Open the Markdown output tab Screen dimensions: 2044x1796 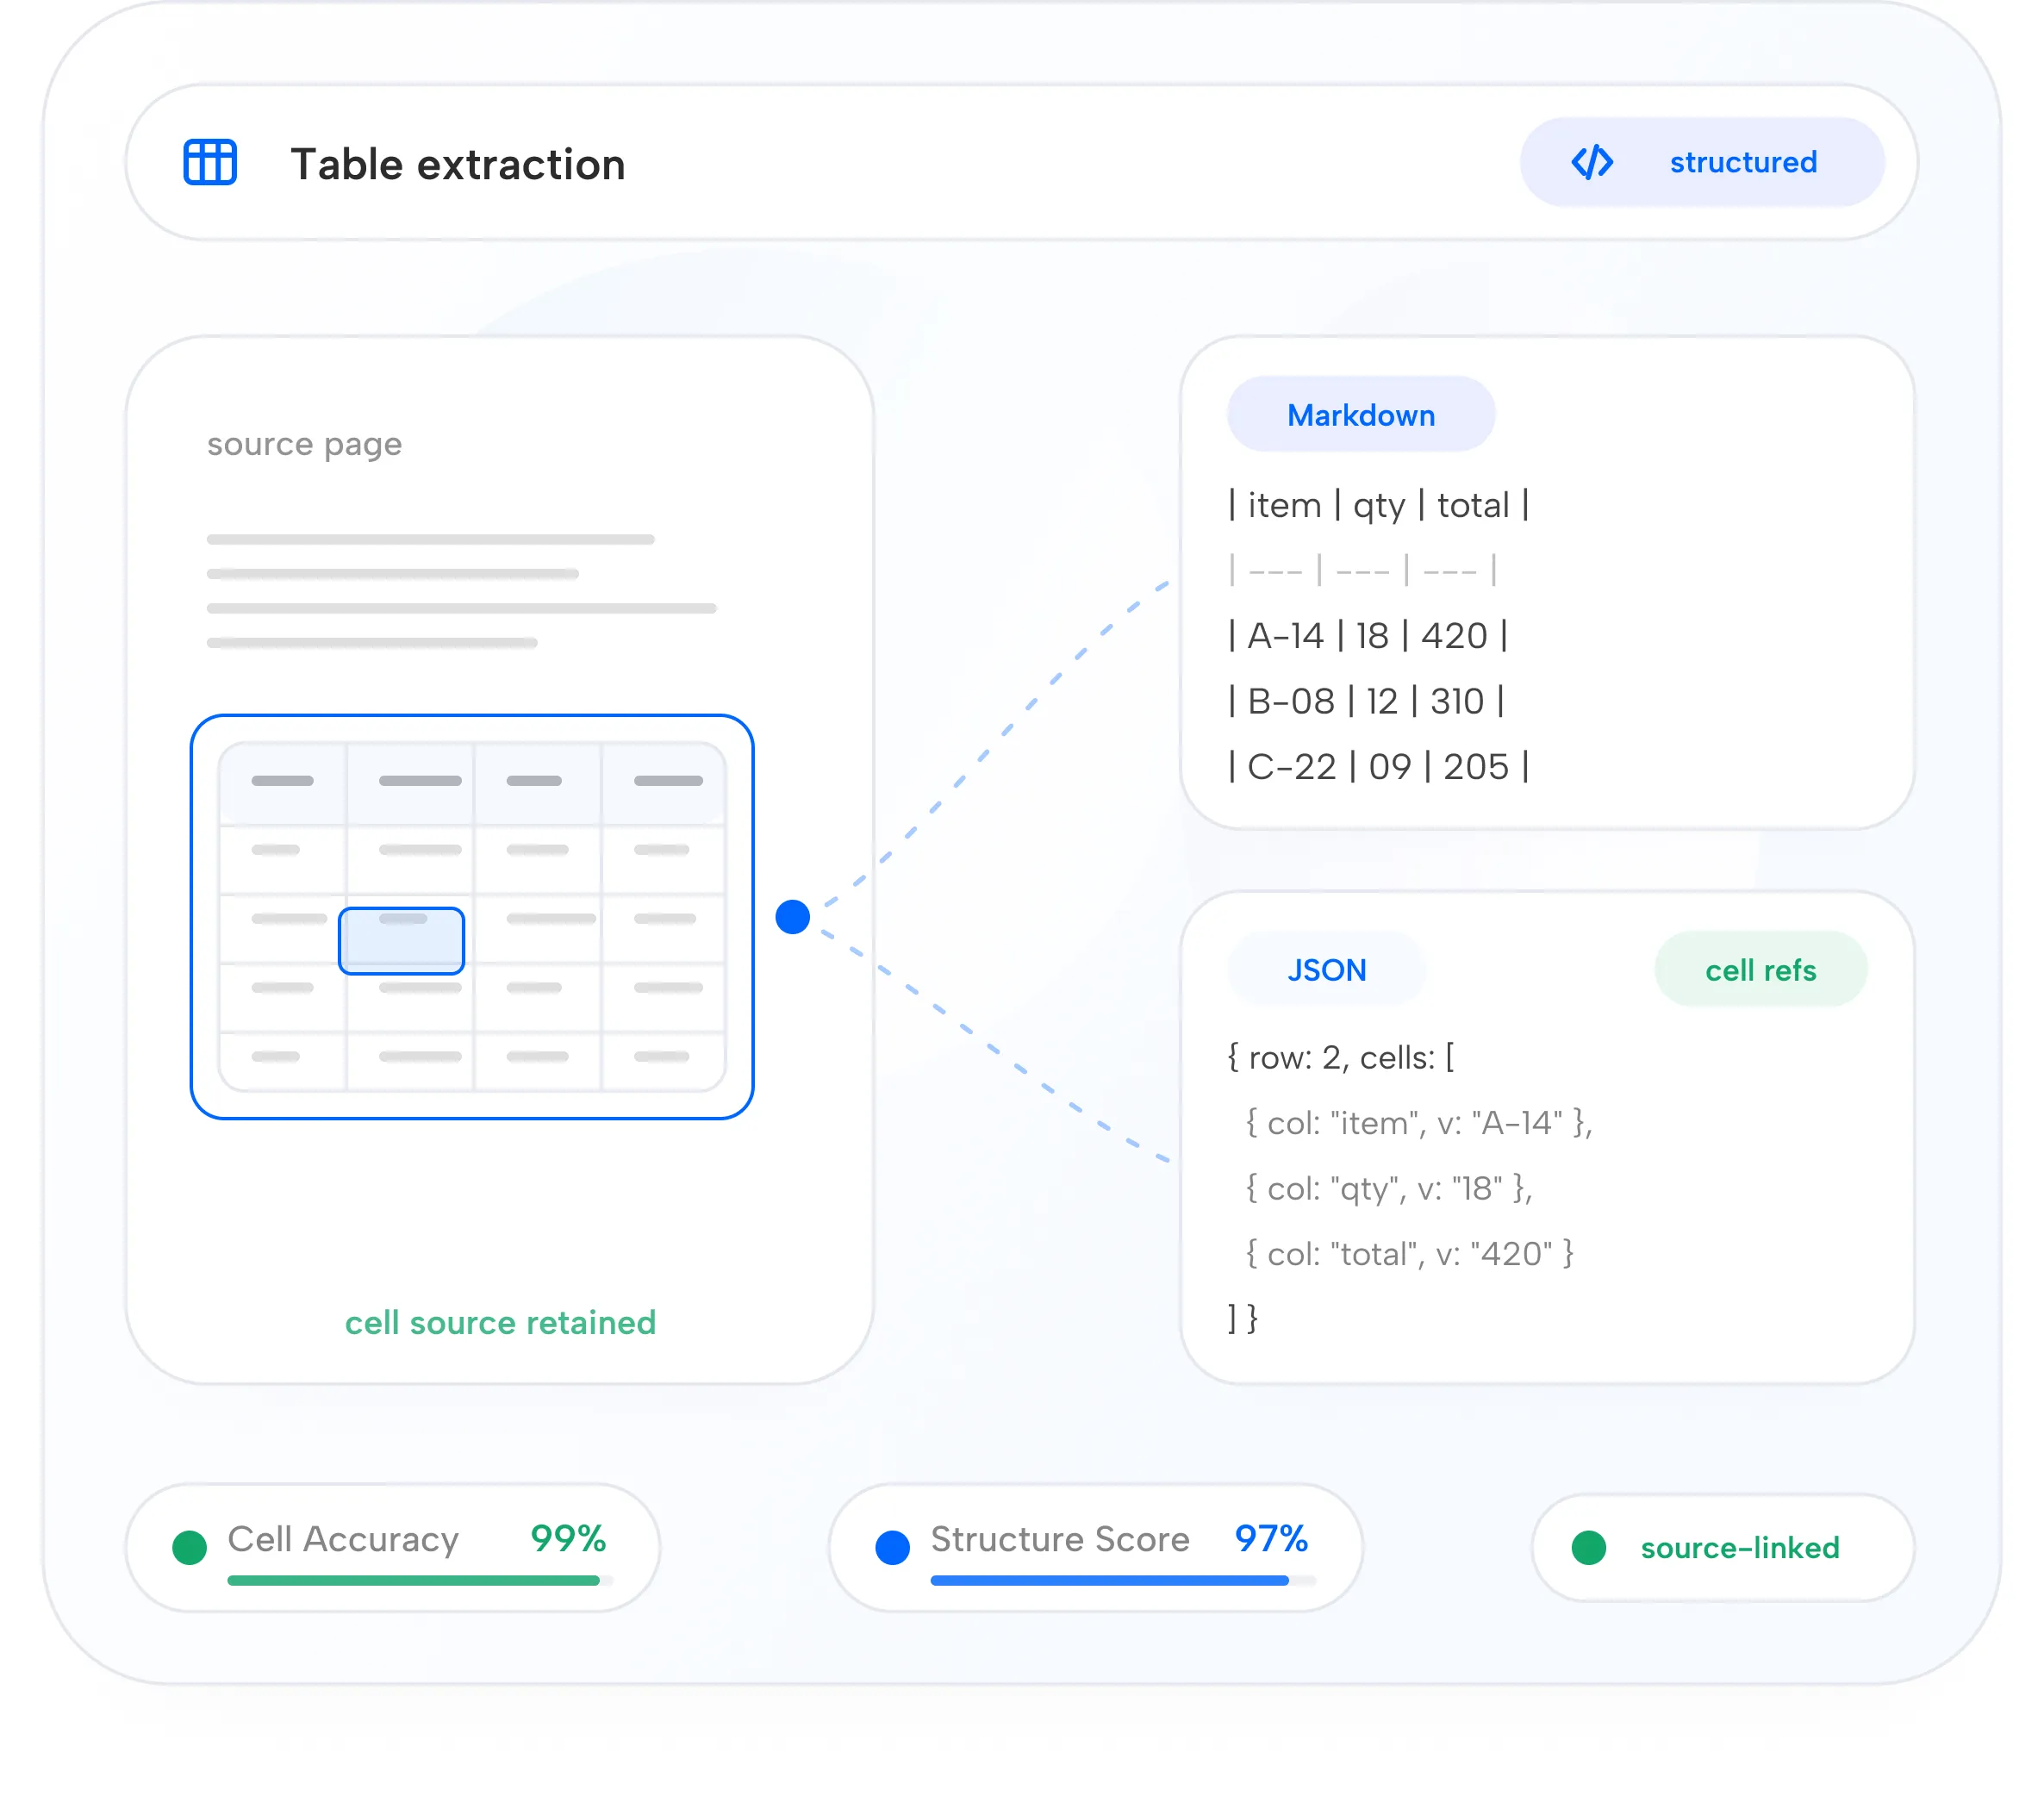coord(1360,414)
